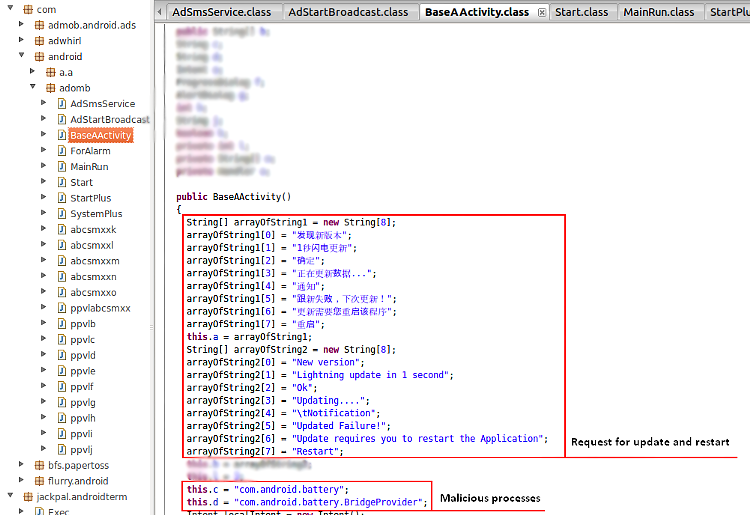Viewport: 750px width, 515px height.
Task: Click the adwhirl package icon
Action: point(39,41)
